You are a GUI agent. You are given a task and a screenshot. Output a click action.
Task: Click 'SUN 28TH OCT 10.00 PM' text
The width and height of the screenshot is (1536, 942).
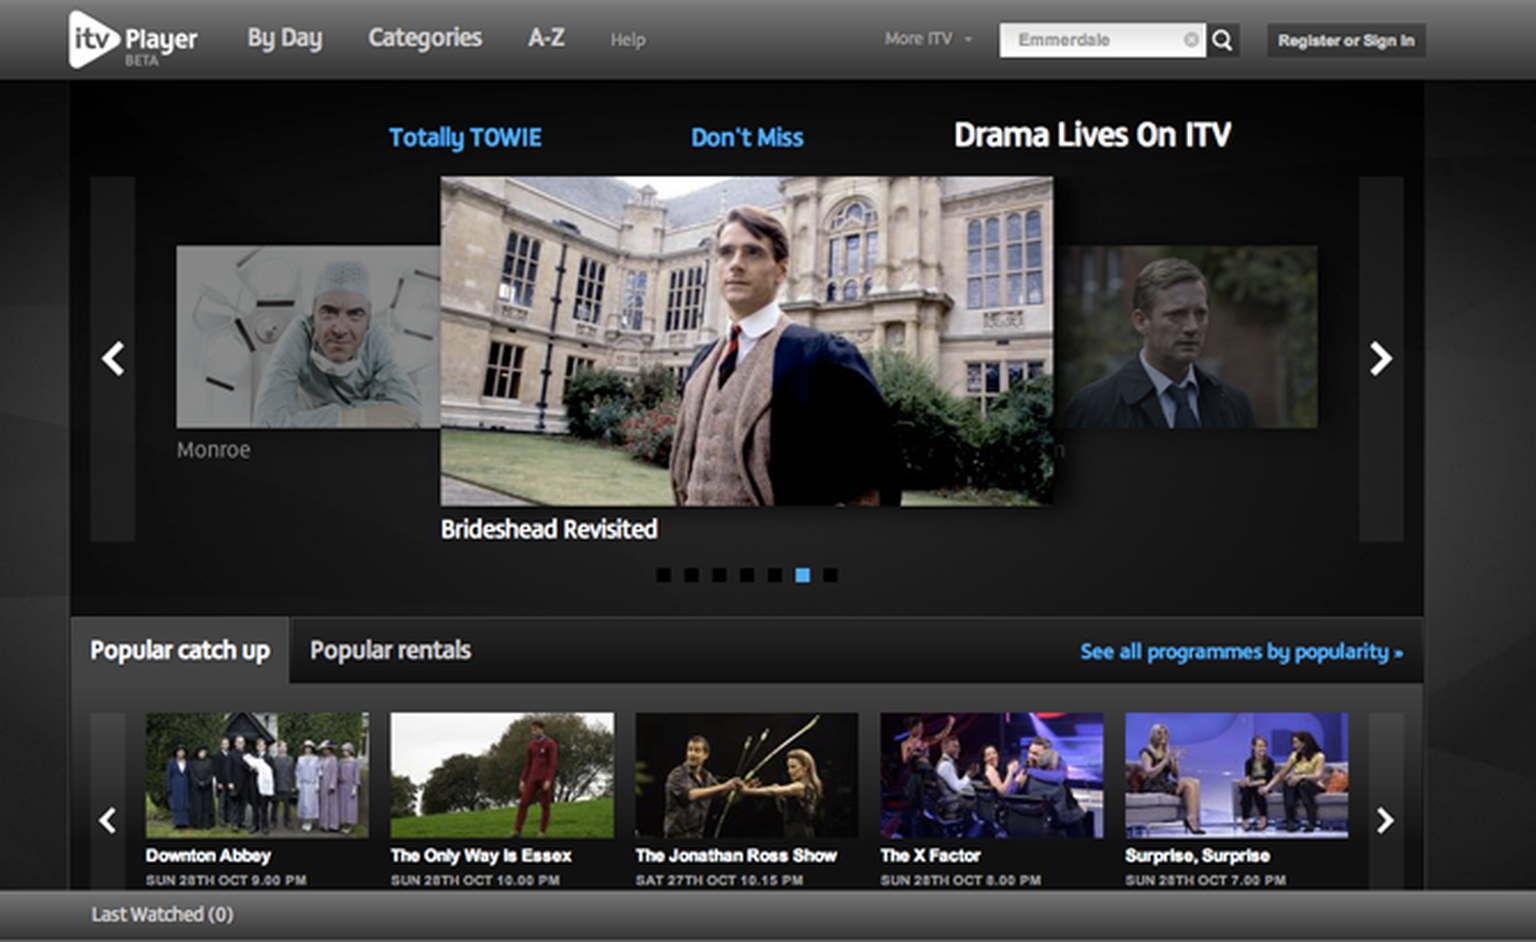pyautogui.click(x=475, y=881)
